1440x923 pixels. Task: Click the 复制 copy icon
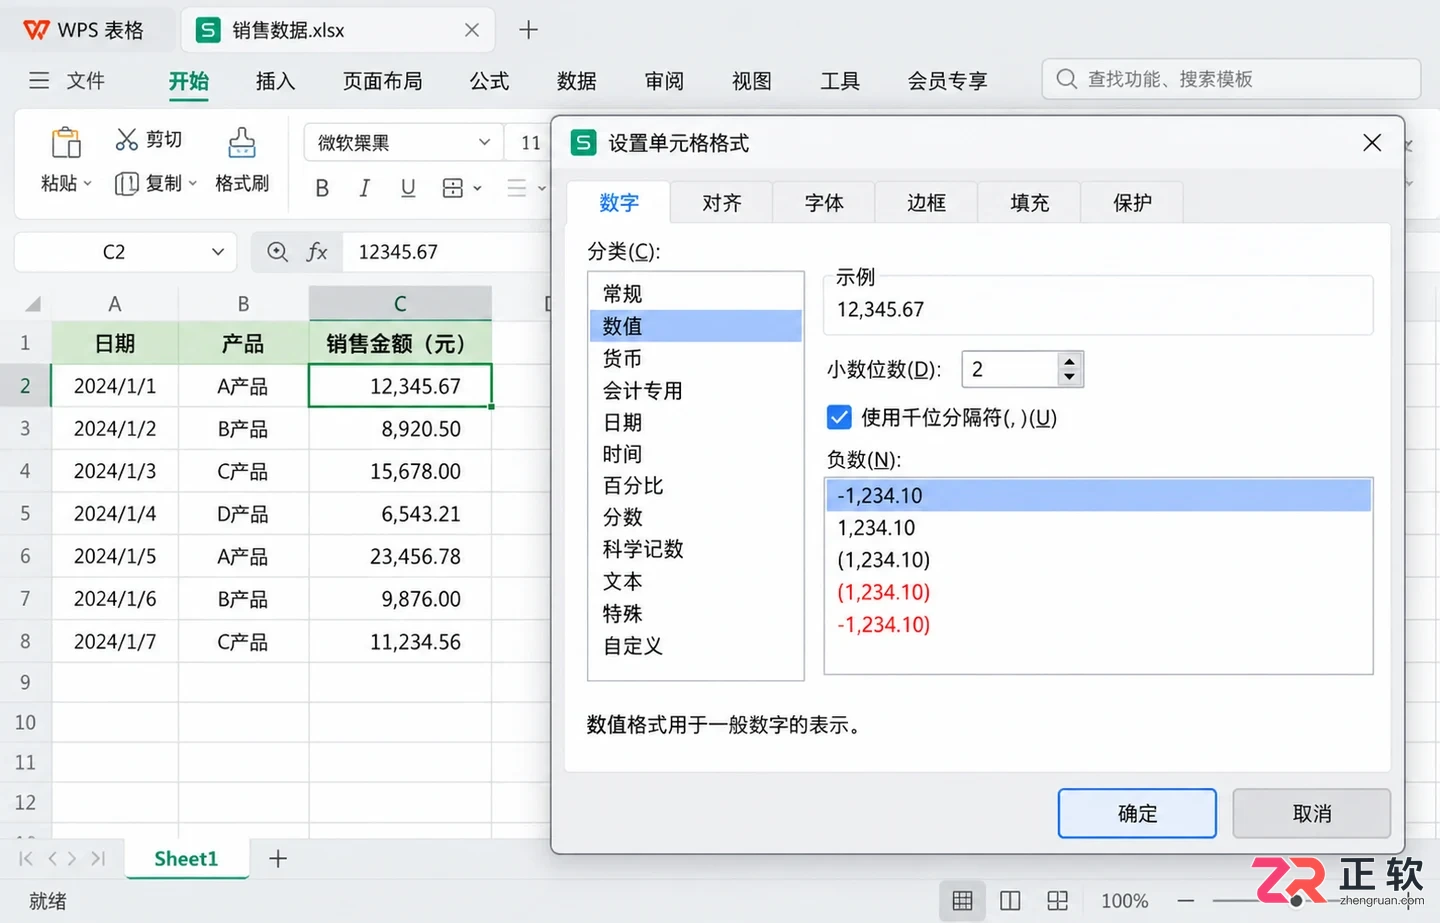coord(126,183)
